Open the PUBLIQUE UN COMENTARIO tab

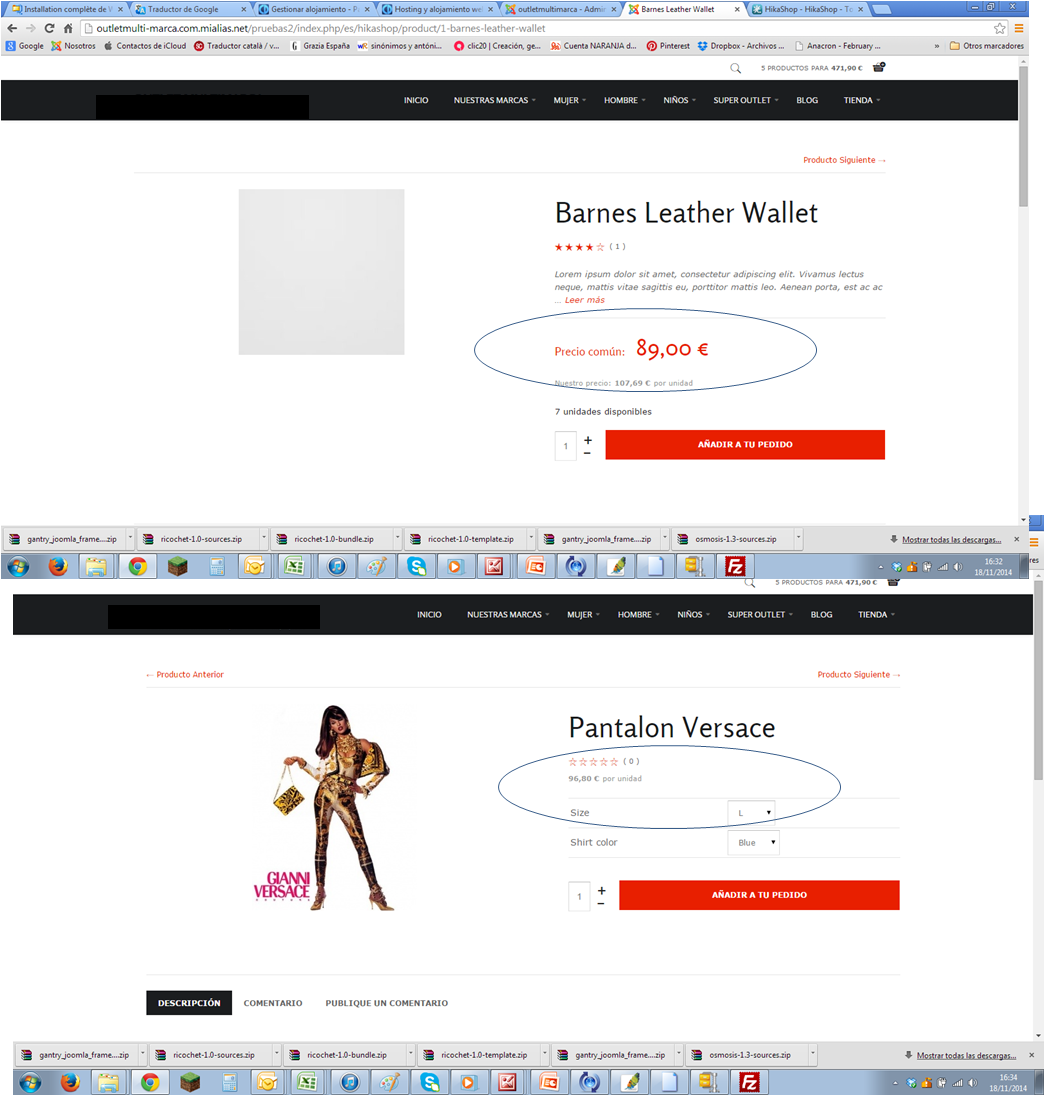click(387, 1003)
